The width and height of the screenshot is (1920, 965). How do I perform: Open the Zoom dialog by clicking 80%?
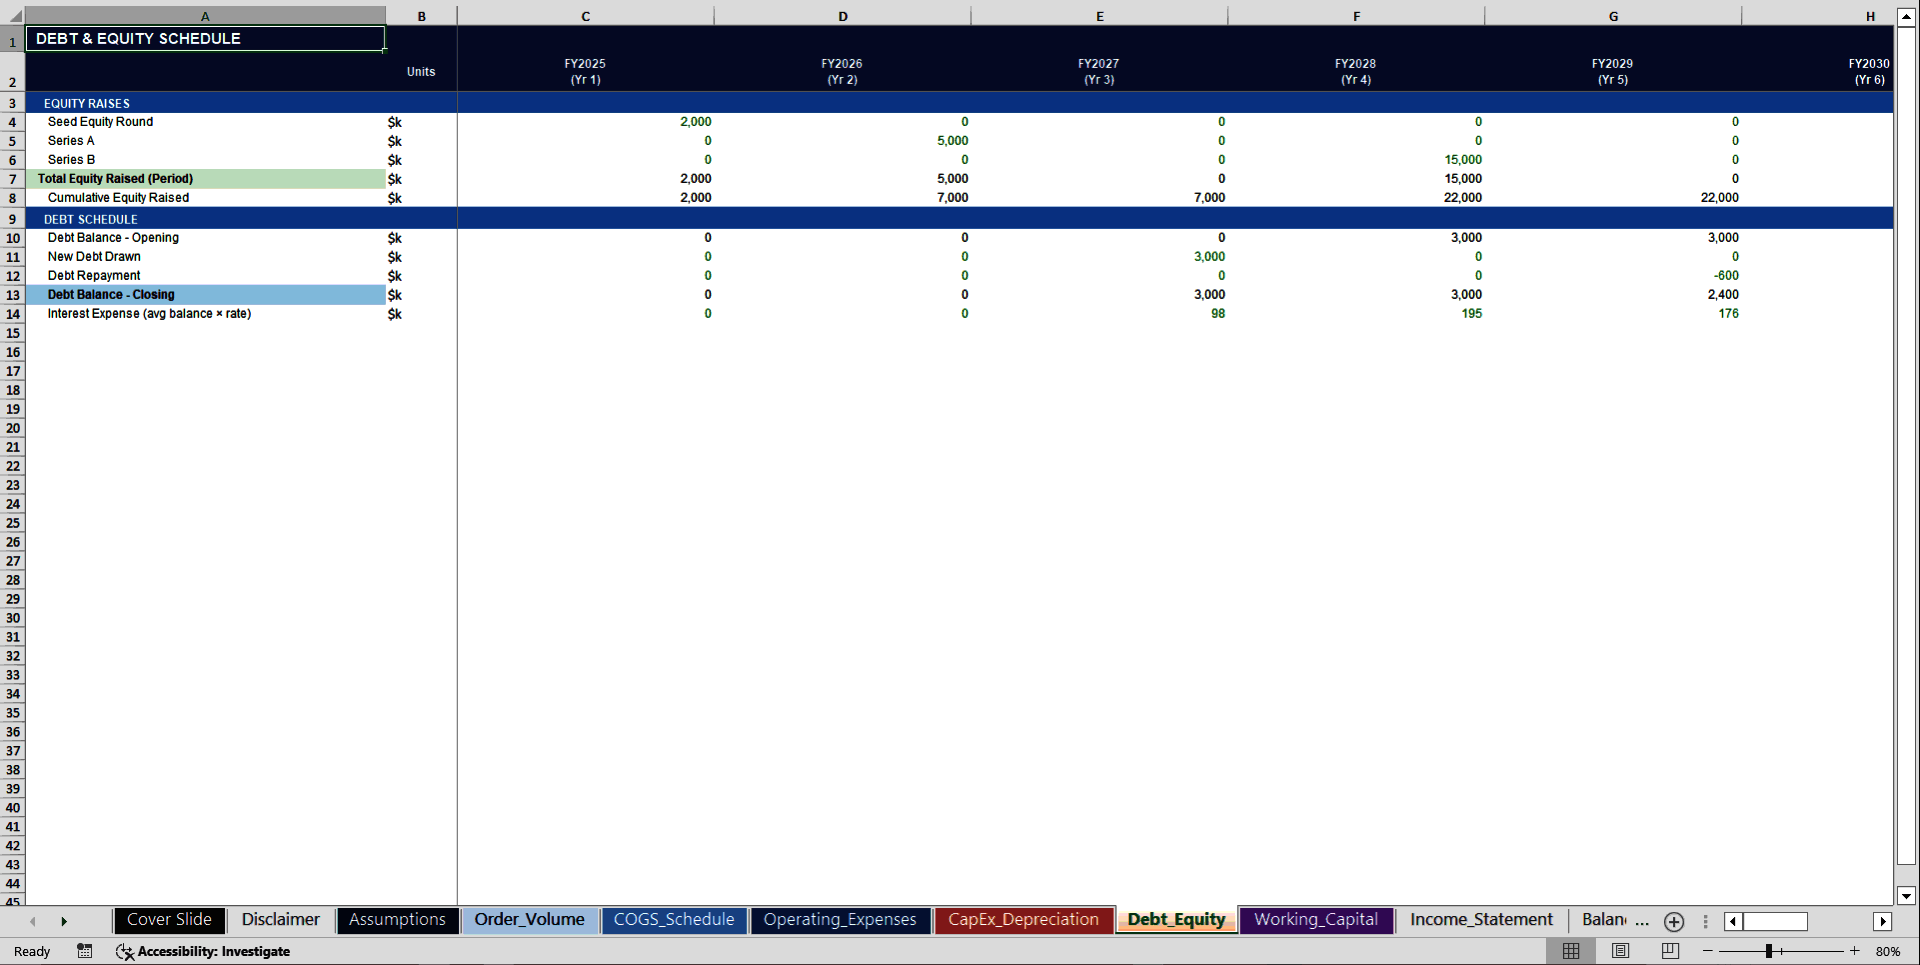click(x=1888, y=951)
